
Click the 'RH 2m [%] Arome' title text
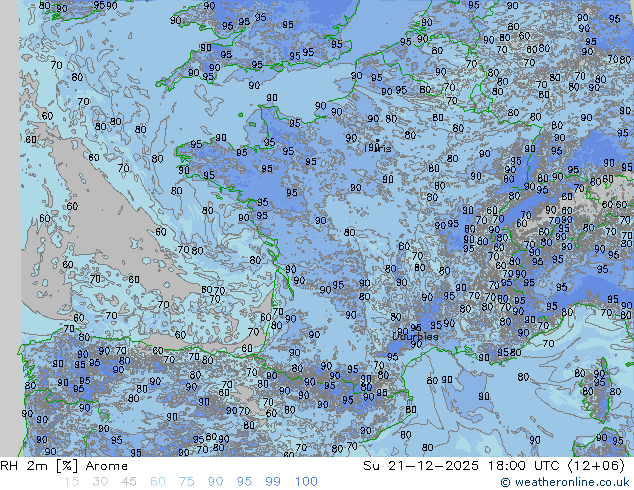64,466
